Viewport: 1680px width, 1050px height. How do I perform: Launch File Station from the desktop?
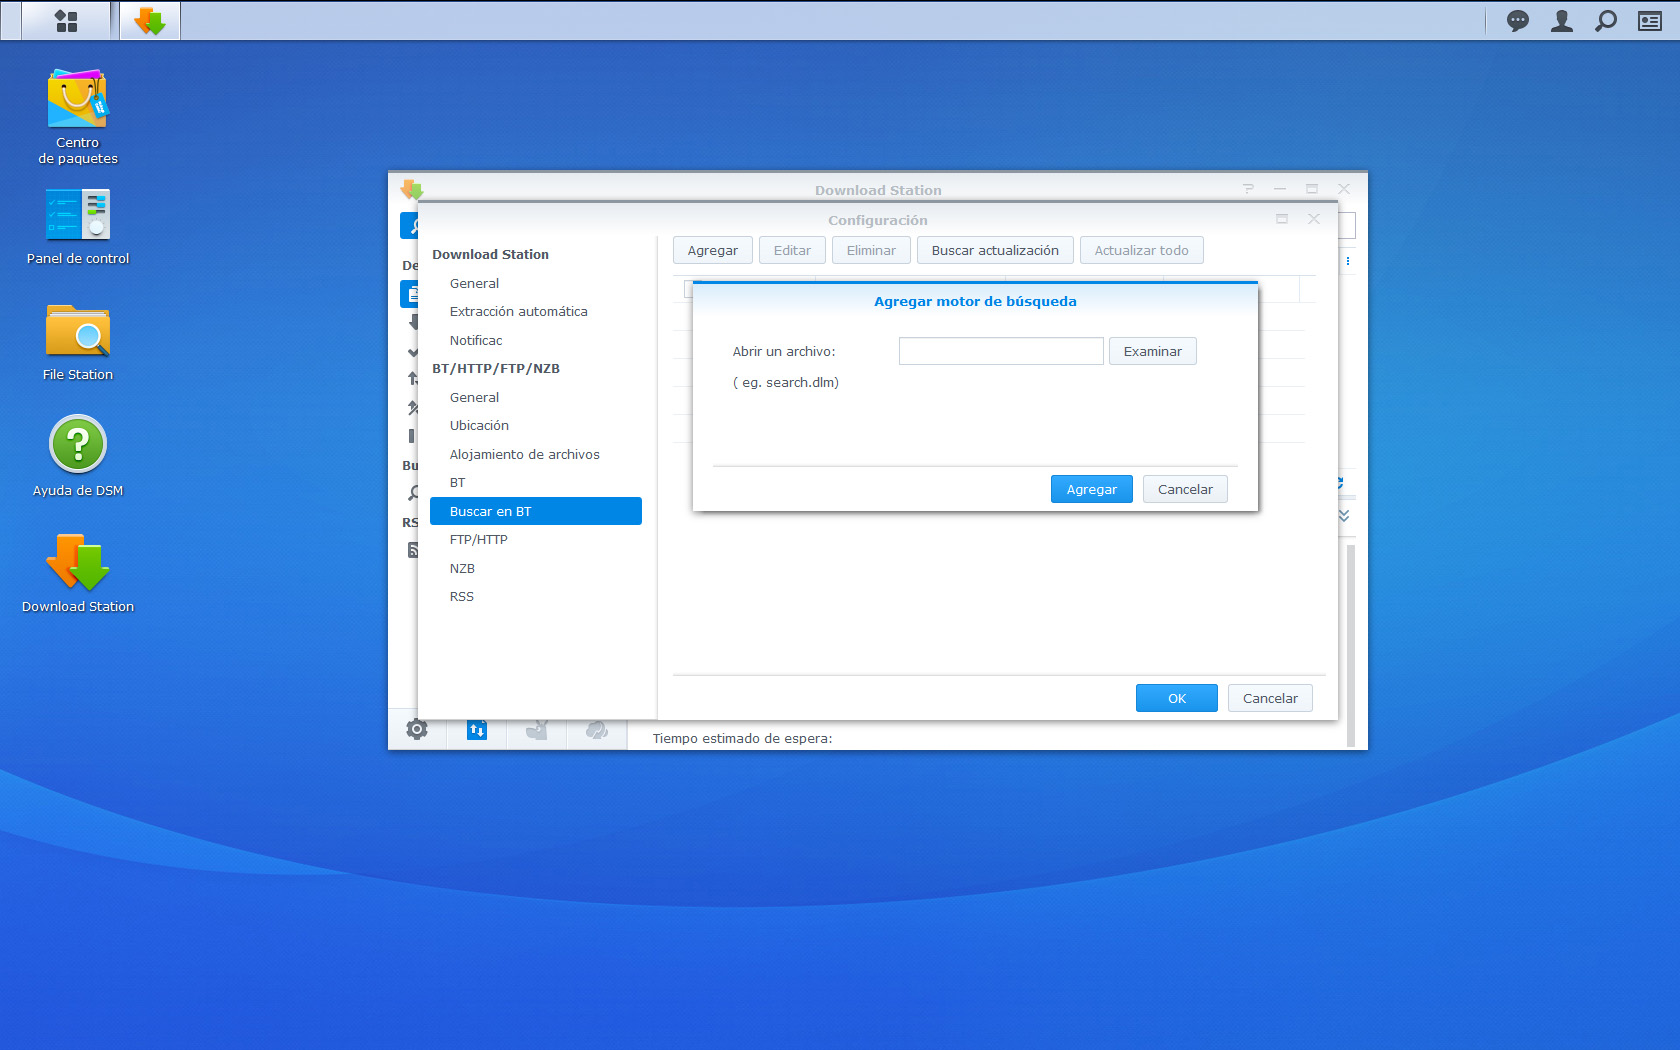tap(78, 343)
